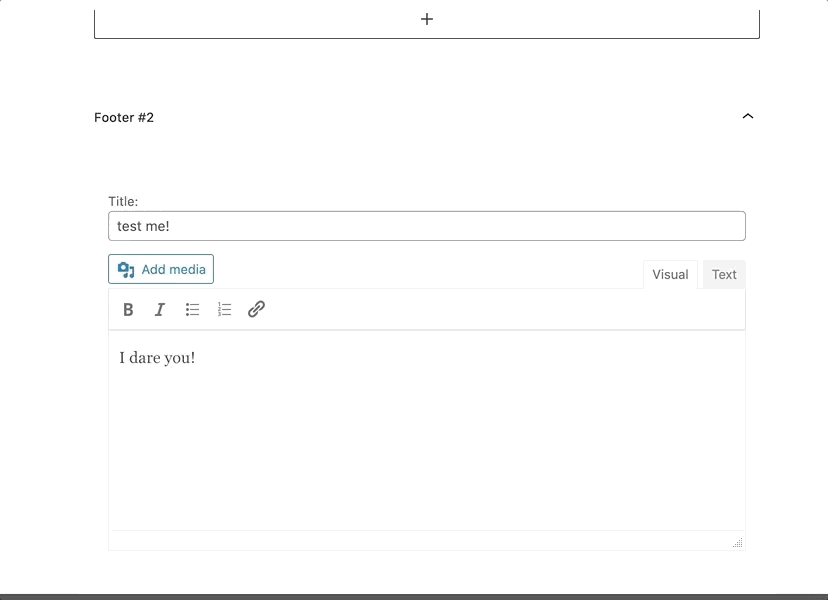The height and width of the screenshot is (600, 828).
Task: Toggle italic formatting
Action: tap(160, 310)
